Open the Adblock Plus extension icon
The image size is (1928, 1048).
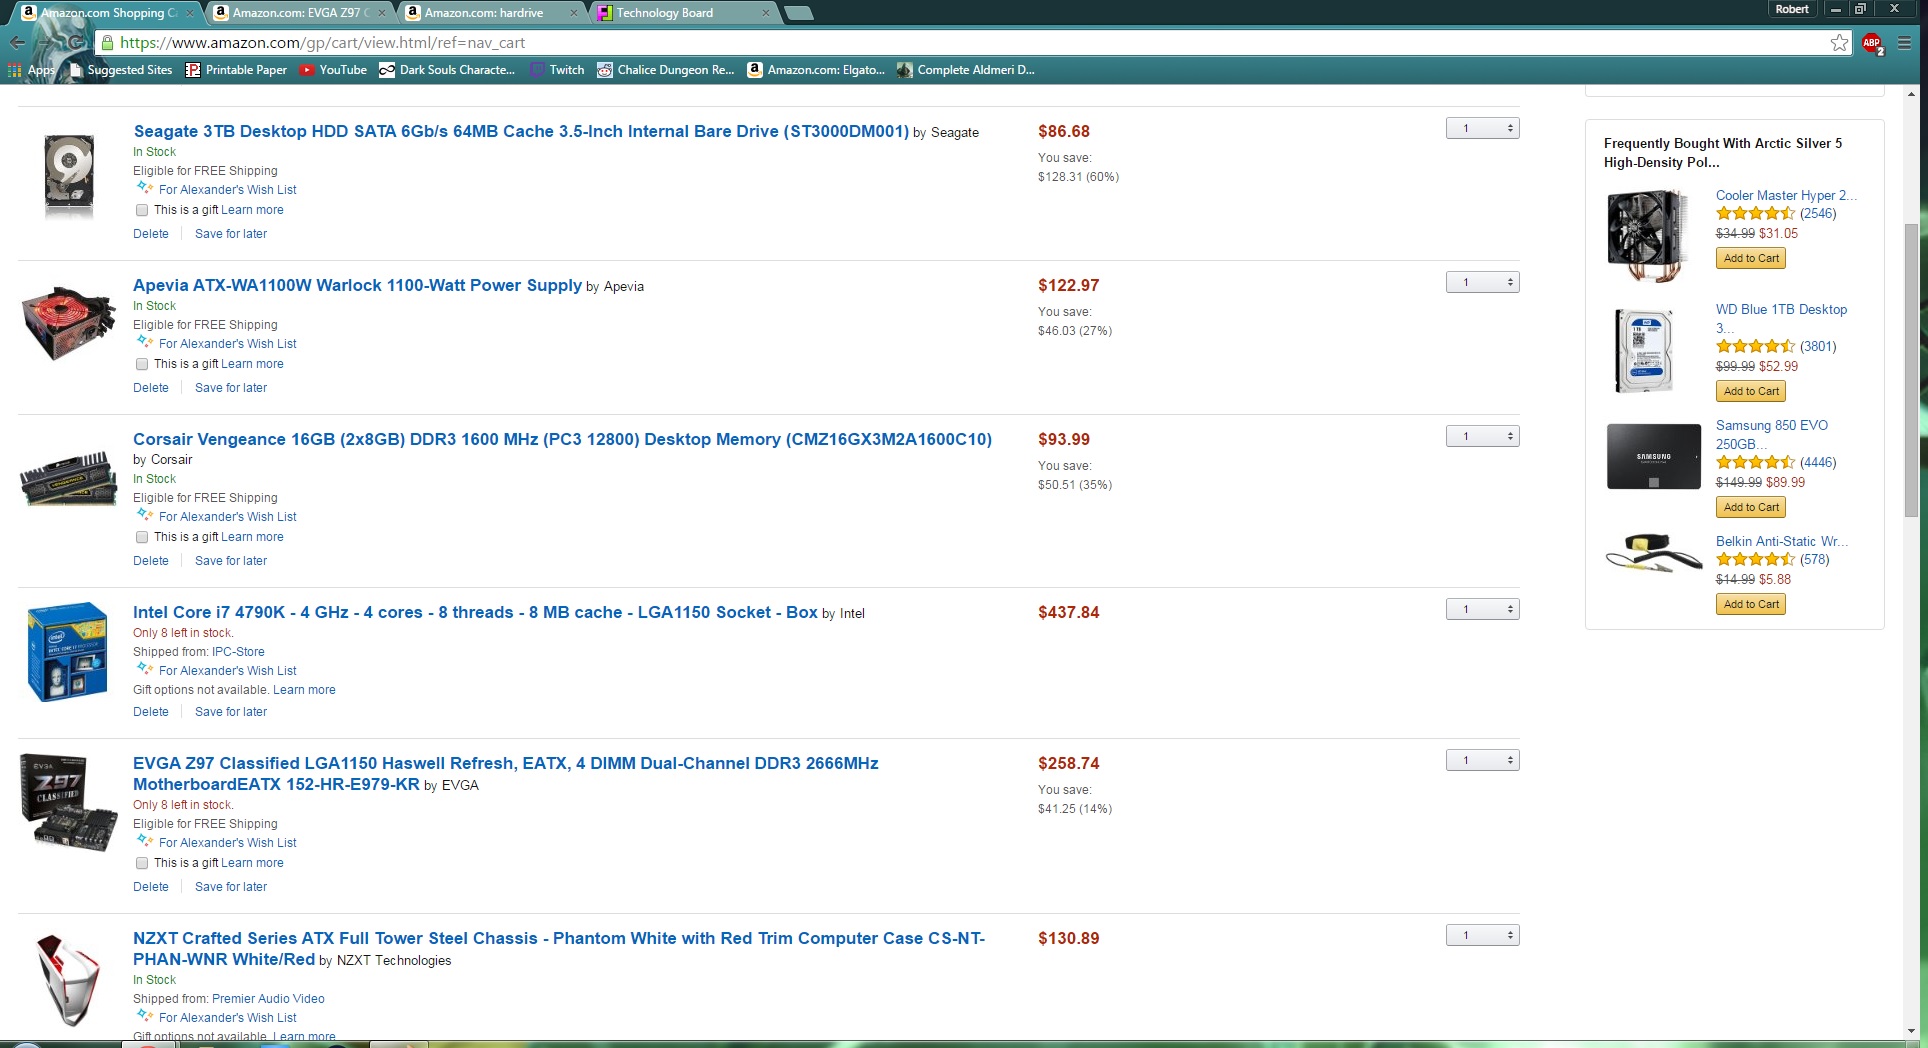point(1872,43)
